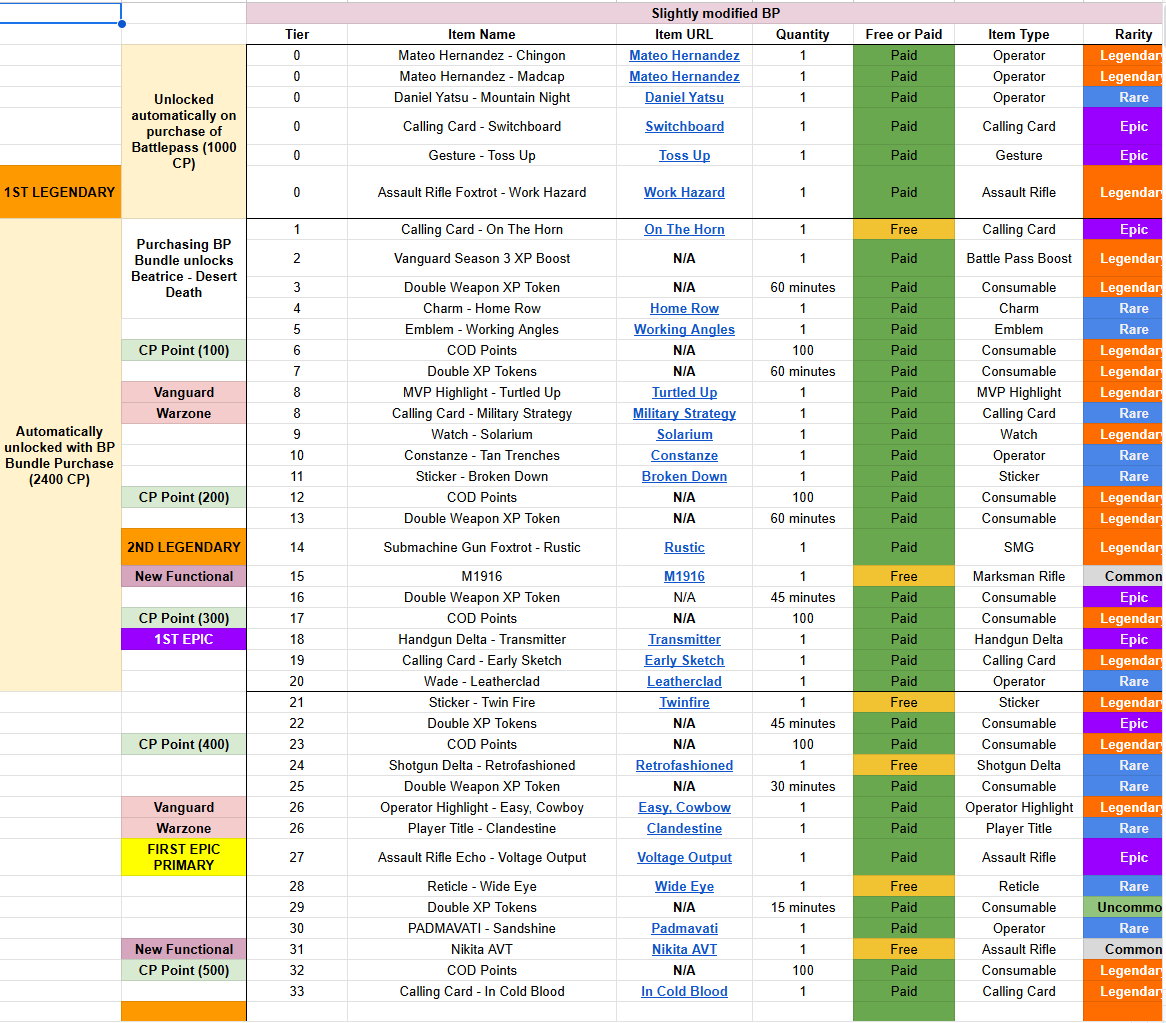
Task: Follow the In Cold Blood link
Action: click(x=684, y=992)
